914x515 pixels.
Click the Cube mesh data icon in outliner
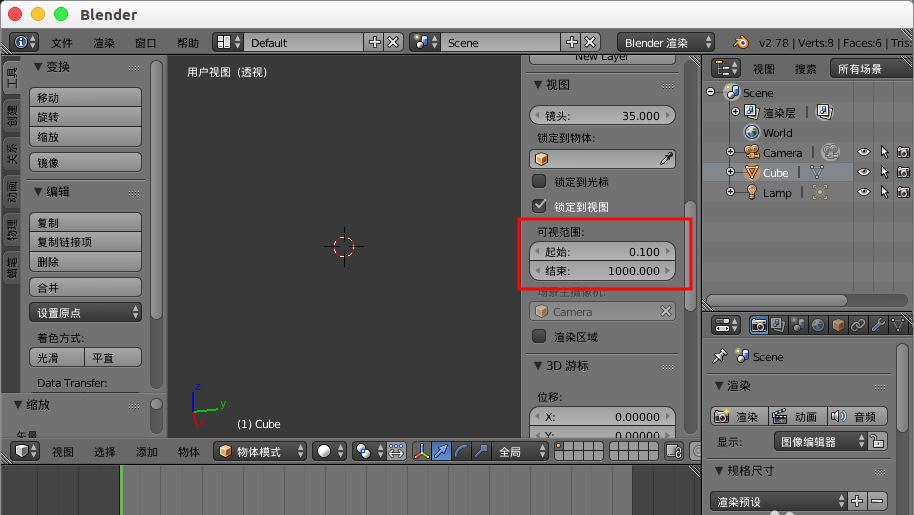pyautogui.click(x=816, y=173)
